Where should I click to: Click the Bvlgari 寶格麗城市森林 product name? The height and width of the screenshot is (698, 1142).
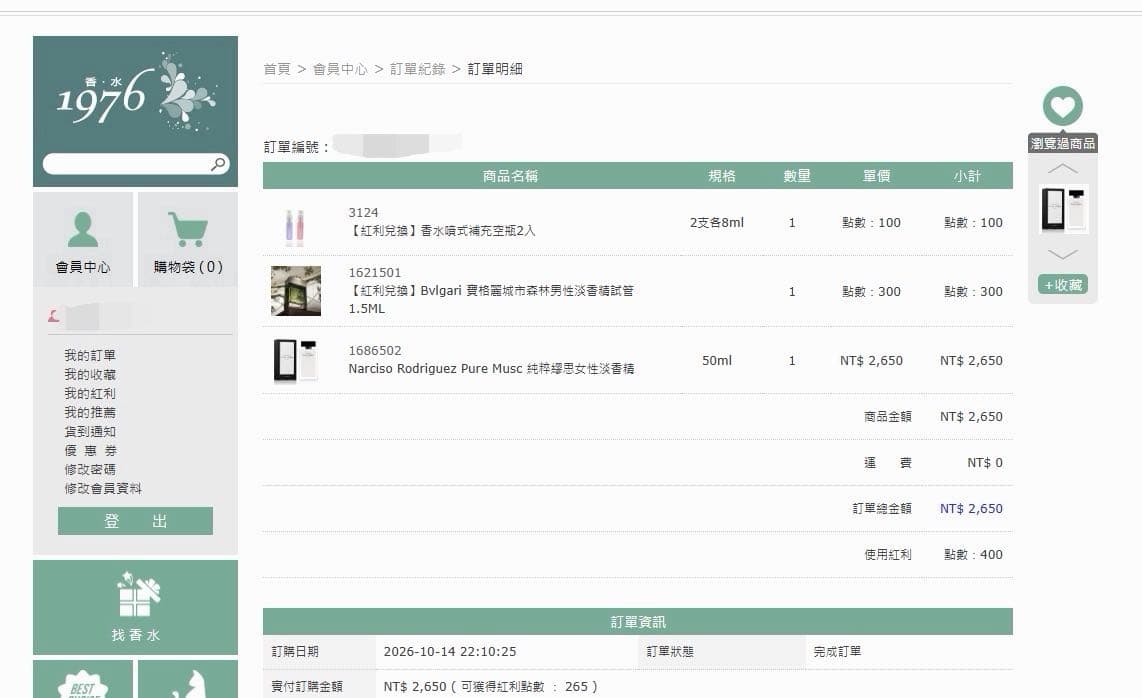(491, 299)
